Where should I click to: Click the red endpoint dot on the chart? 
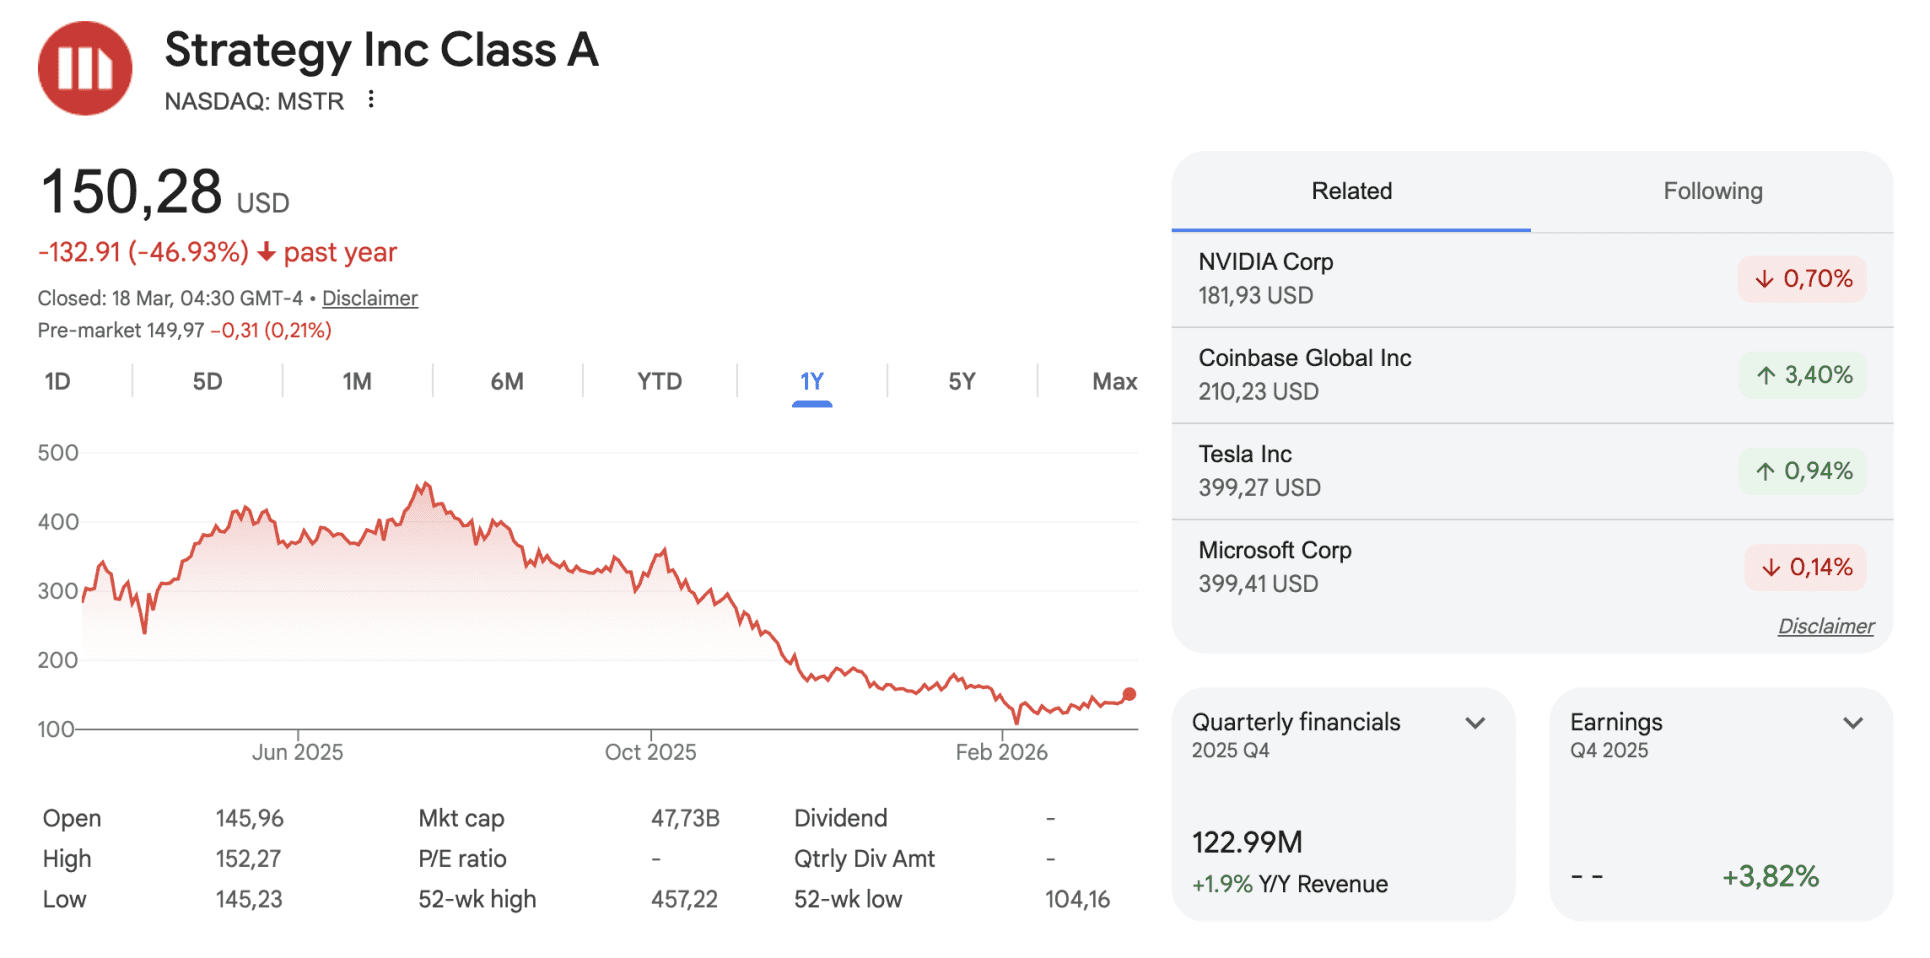(1129, 694)
